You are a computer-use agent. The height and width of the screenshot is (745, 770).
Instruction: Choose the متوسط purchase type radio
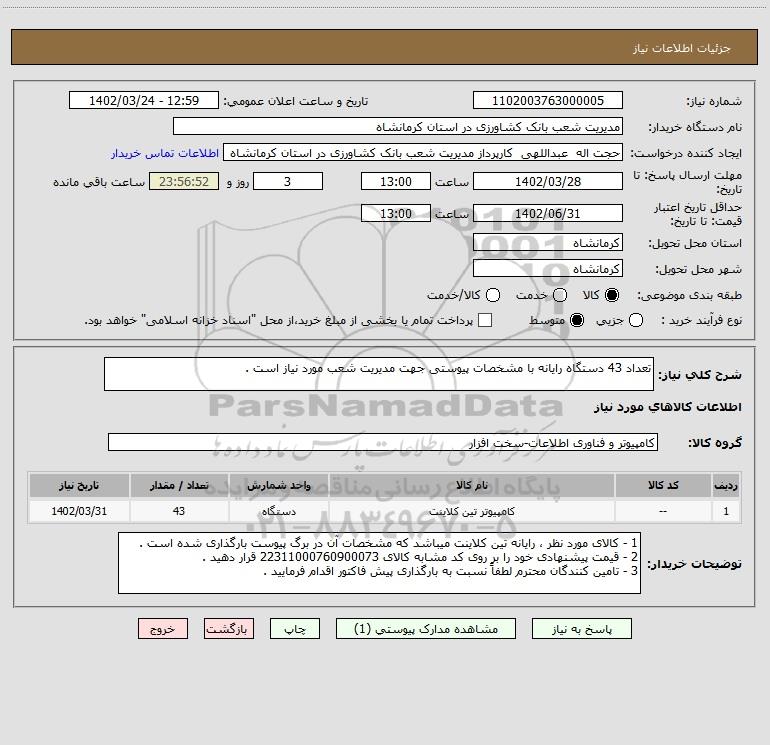click(577, 320)
